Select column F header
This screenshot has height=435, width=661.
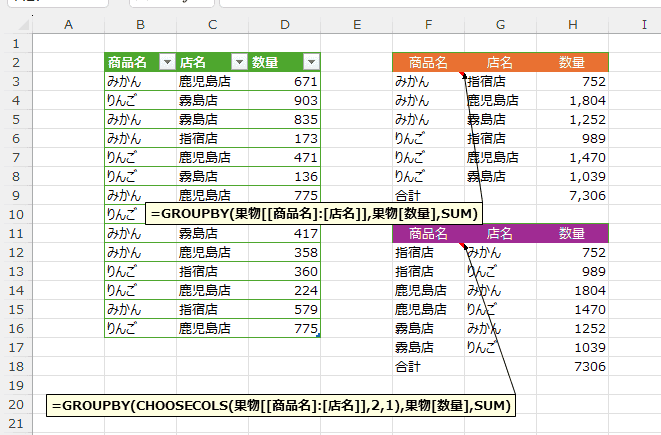coord(428,25)
